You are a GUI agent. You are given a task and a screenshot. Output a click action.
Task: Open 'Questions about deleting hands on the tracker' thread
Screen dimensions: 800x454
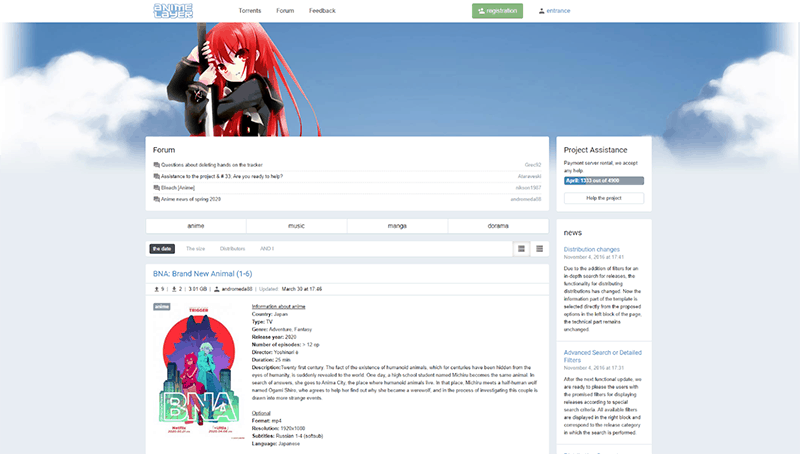tap(212, 165)
